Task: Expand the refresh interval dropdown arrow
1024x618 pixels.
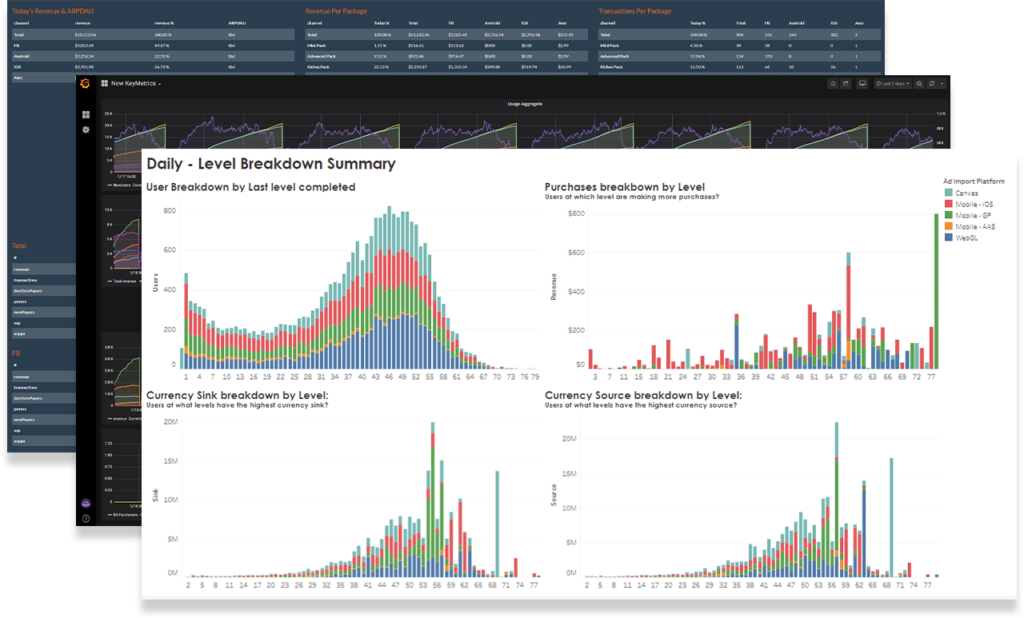Action: (x=942, y=84)
